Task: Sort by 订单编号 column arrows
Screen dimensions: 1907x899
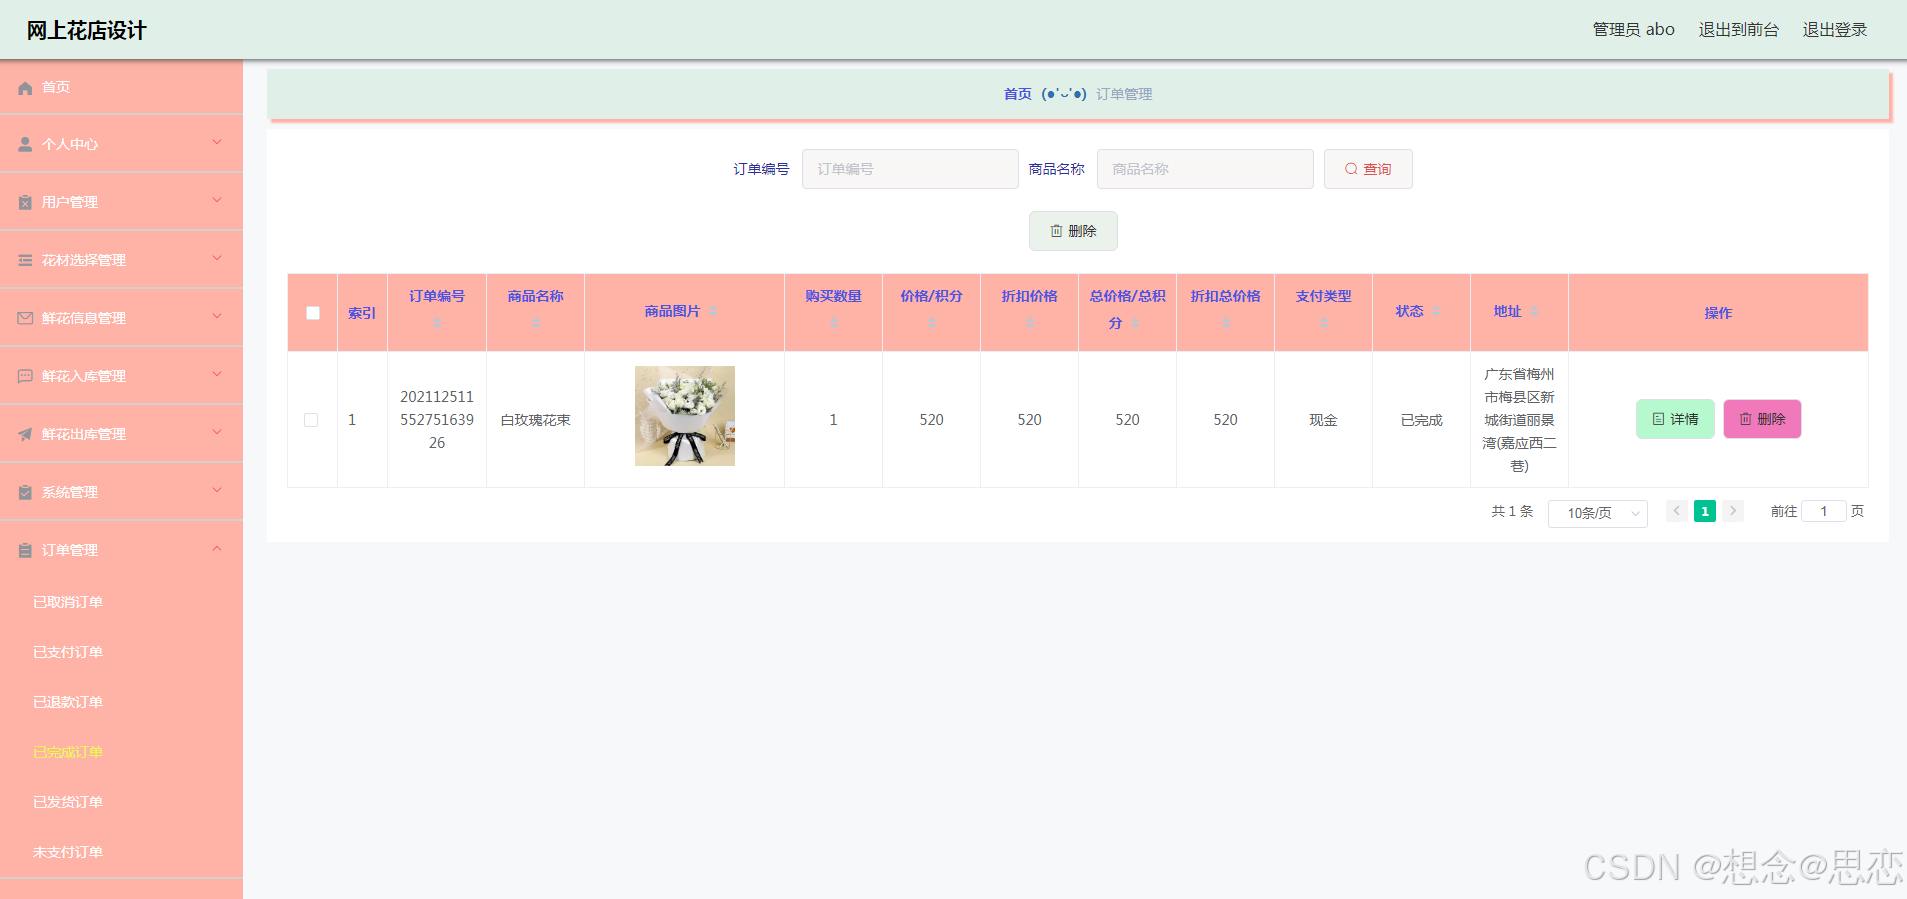Action: tap(437, 324)
